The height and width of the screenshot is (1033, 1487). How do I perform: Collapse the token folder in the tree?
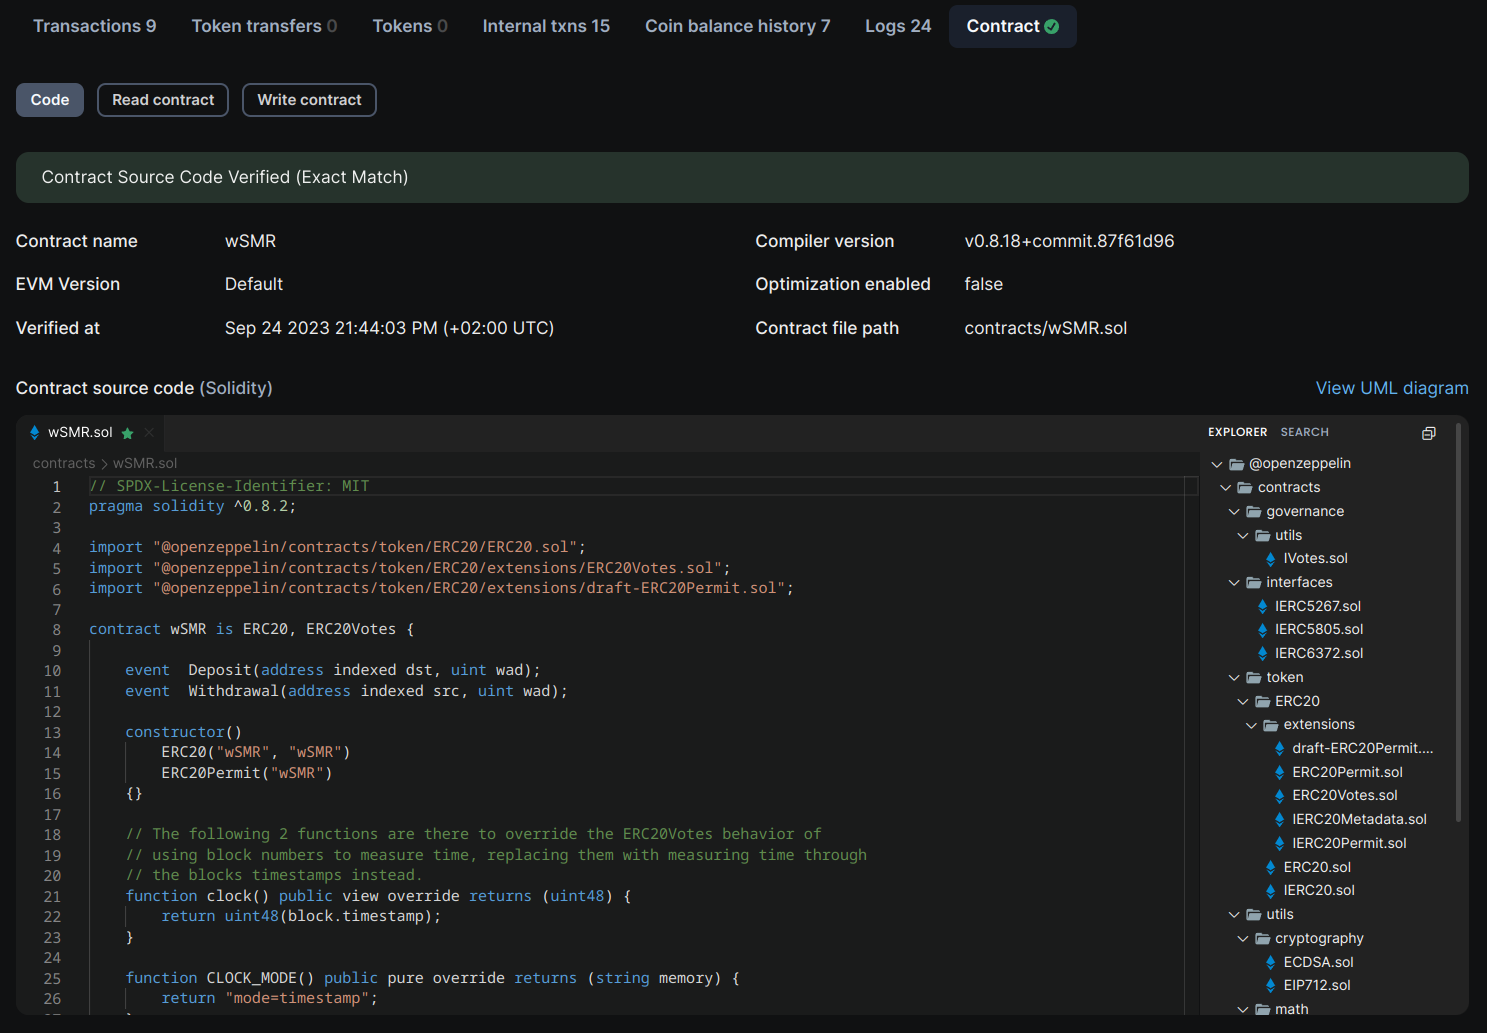pos(1234,678)
